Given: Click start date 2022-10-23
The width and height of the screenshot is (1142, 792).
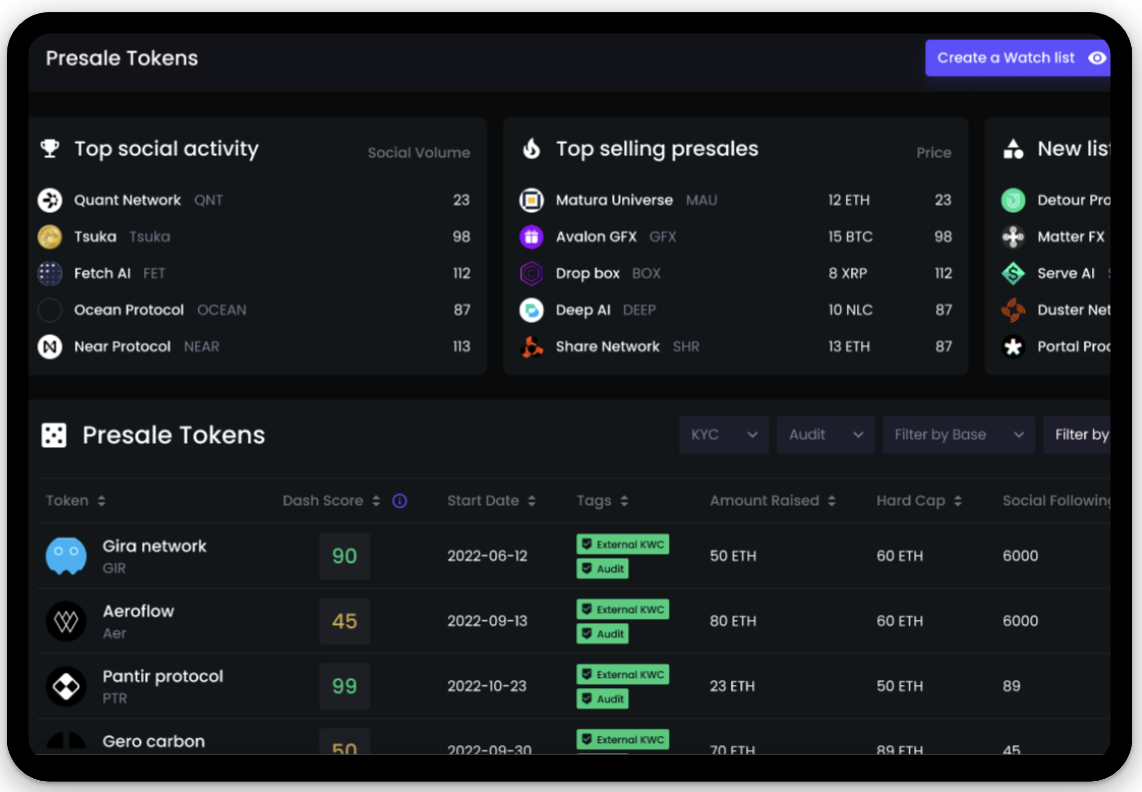Looking at the screenshot, I should (x=487, y=686).
